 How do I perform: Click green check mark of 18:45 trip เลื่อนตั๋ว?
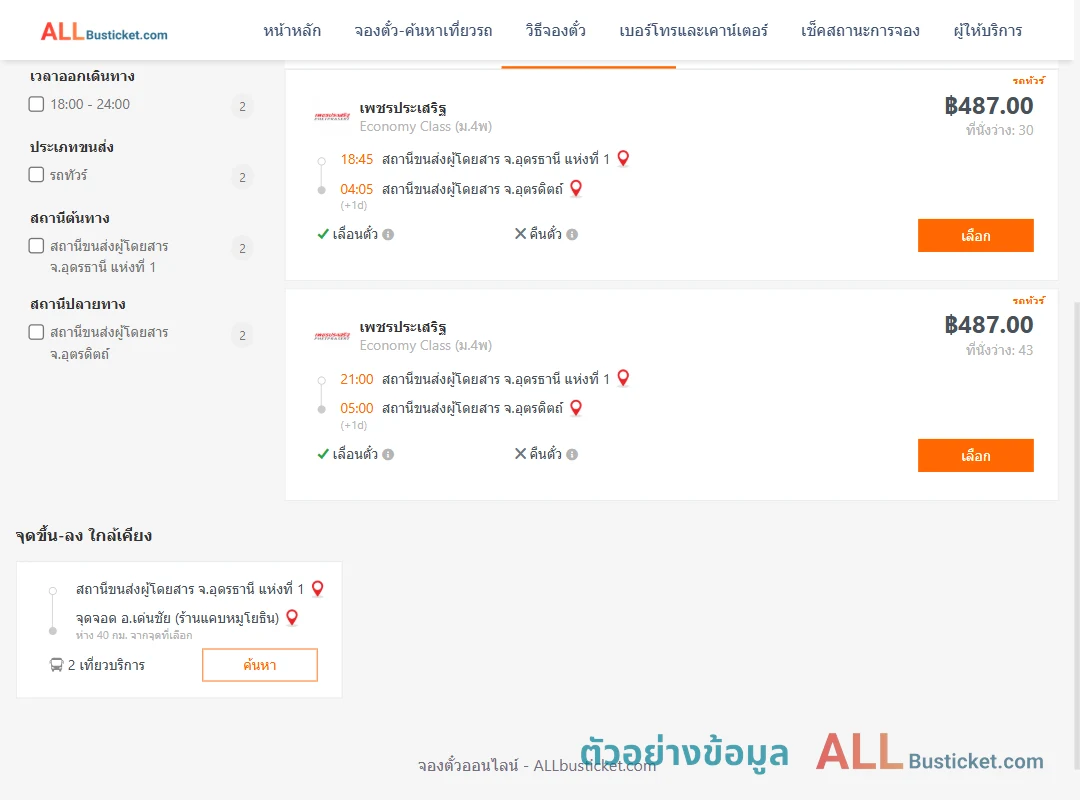[323, 234]
